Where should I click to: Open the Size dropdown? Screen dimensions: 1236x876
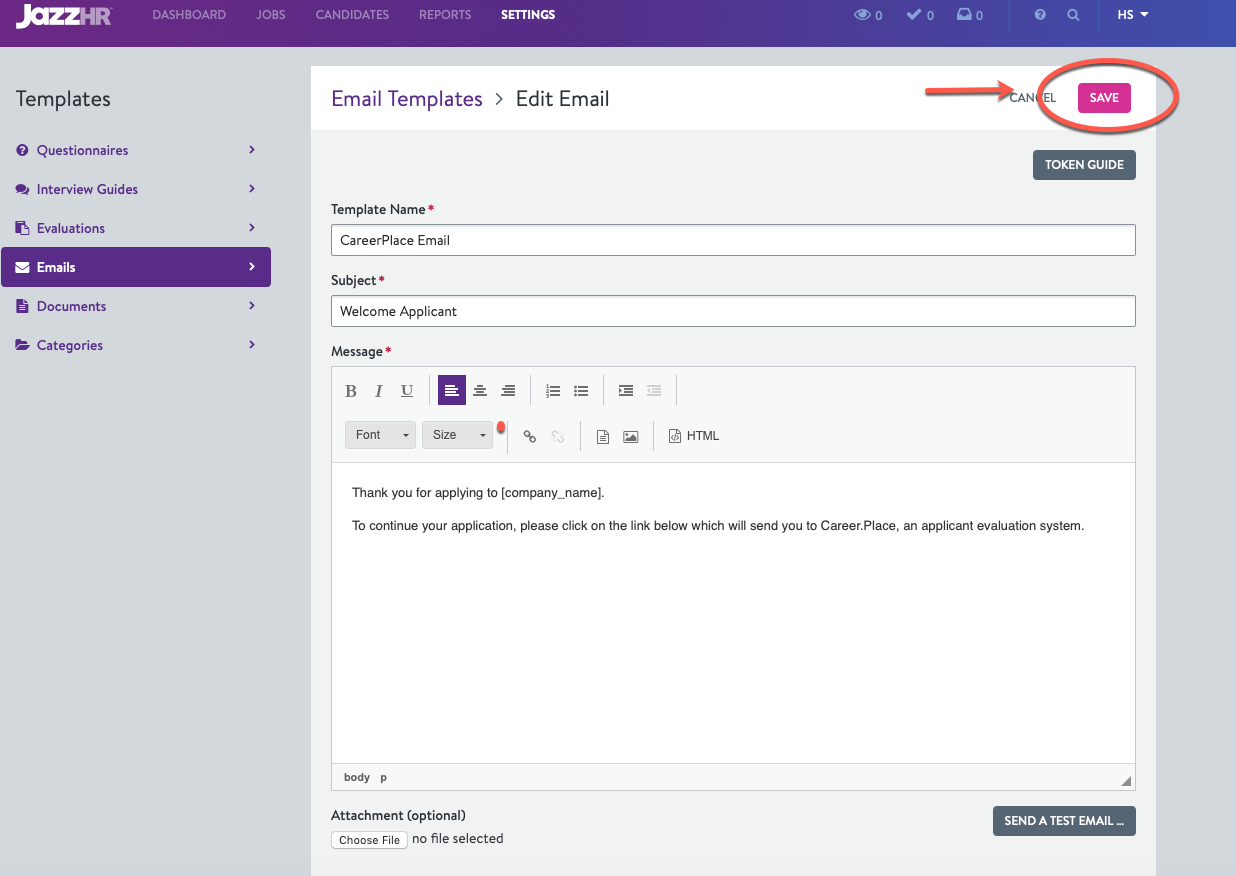tap(457, 435)
